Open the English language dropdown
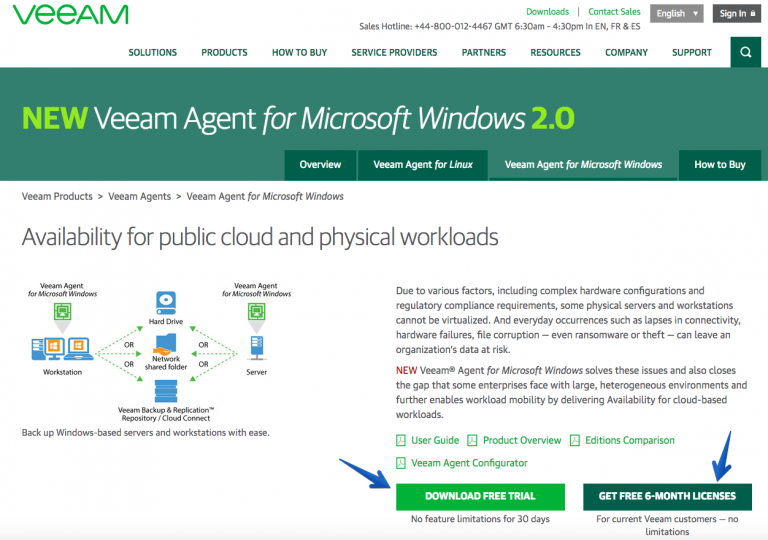 676,13
